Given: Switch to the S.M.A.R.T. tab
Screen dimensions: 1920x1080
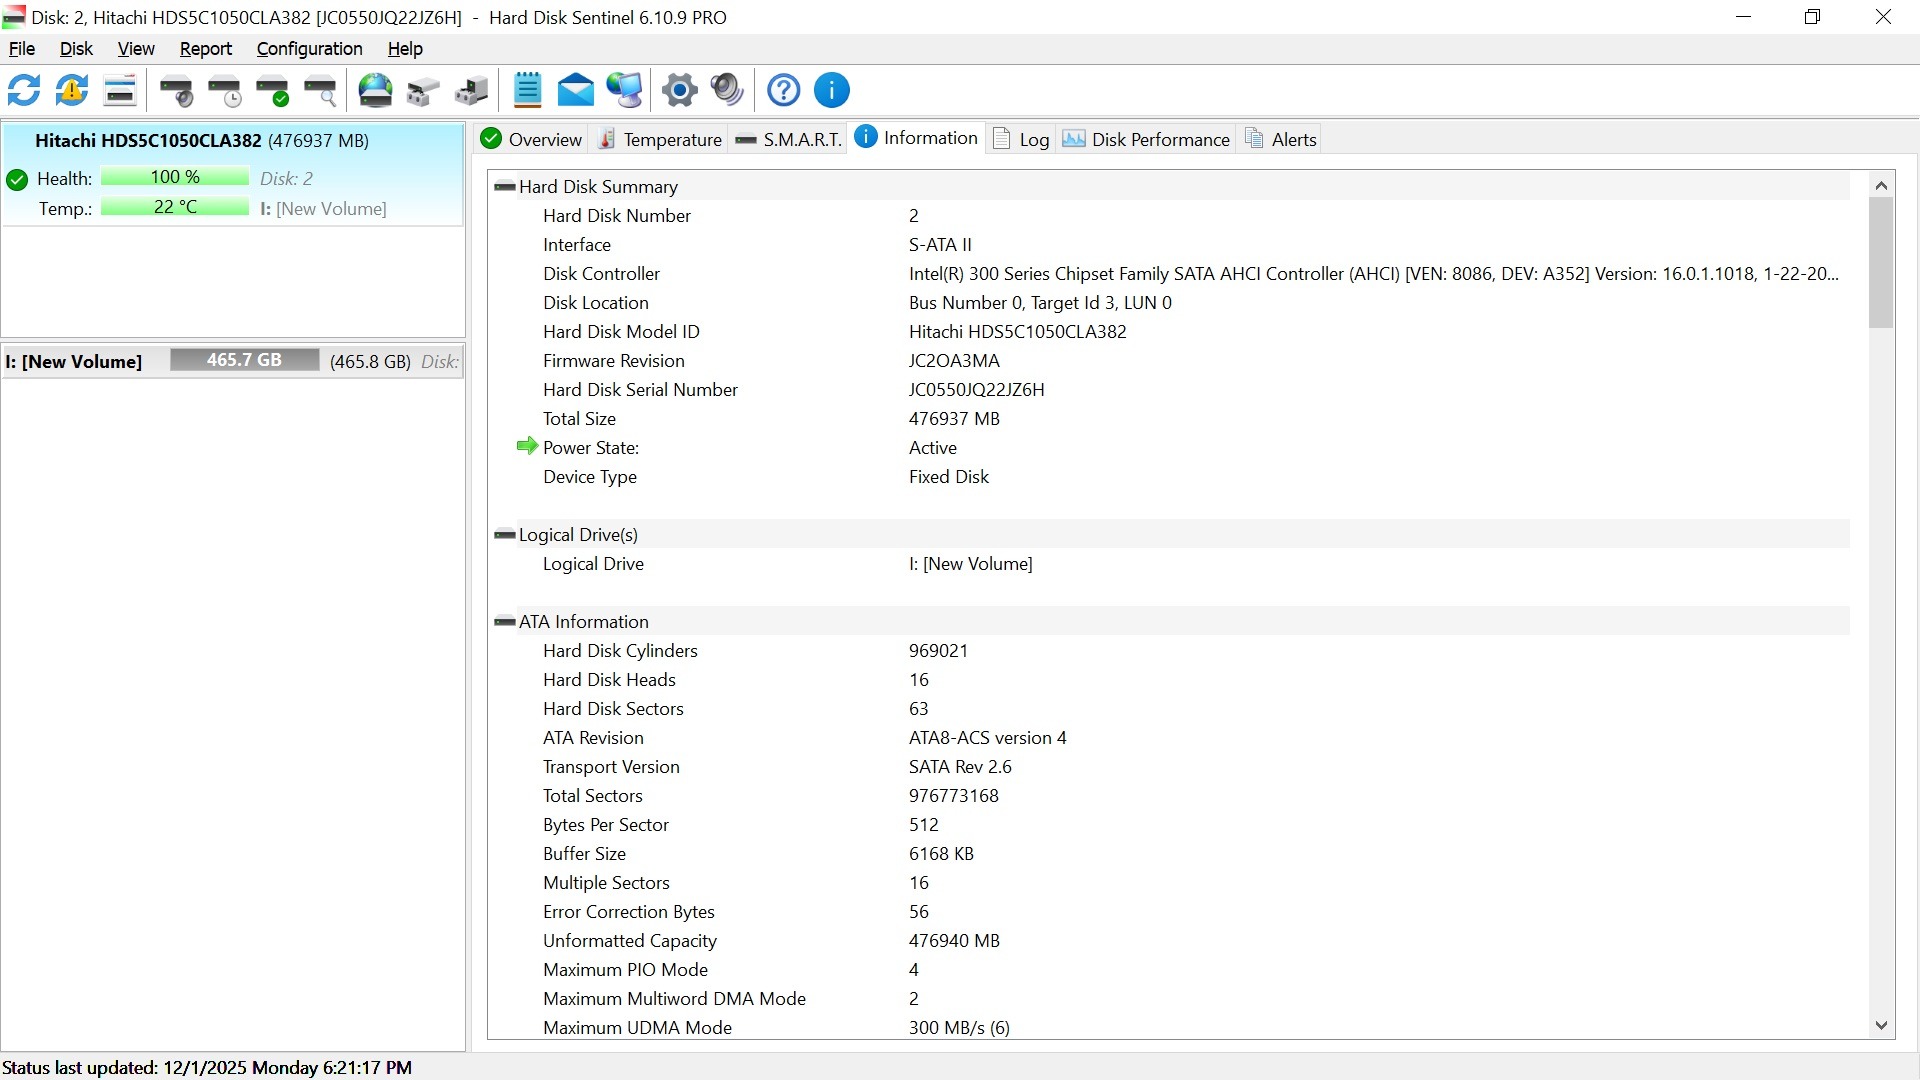Looking at the screenshot, I should coord(789,140).
